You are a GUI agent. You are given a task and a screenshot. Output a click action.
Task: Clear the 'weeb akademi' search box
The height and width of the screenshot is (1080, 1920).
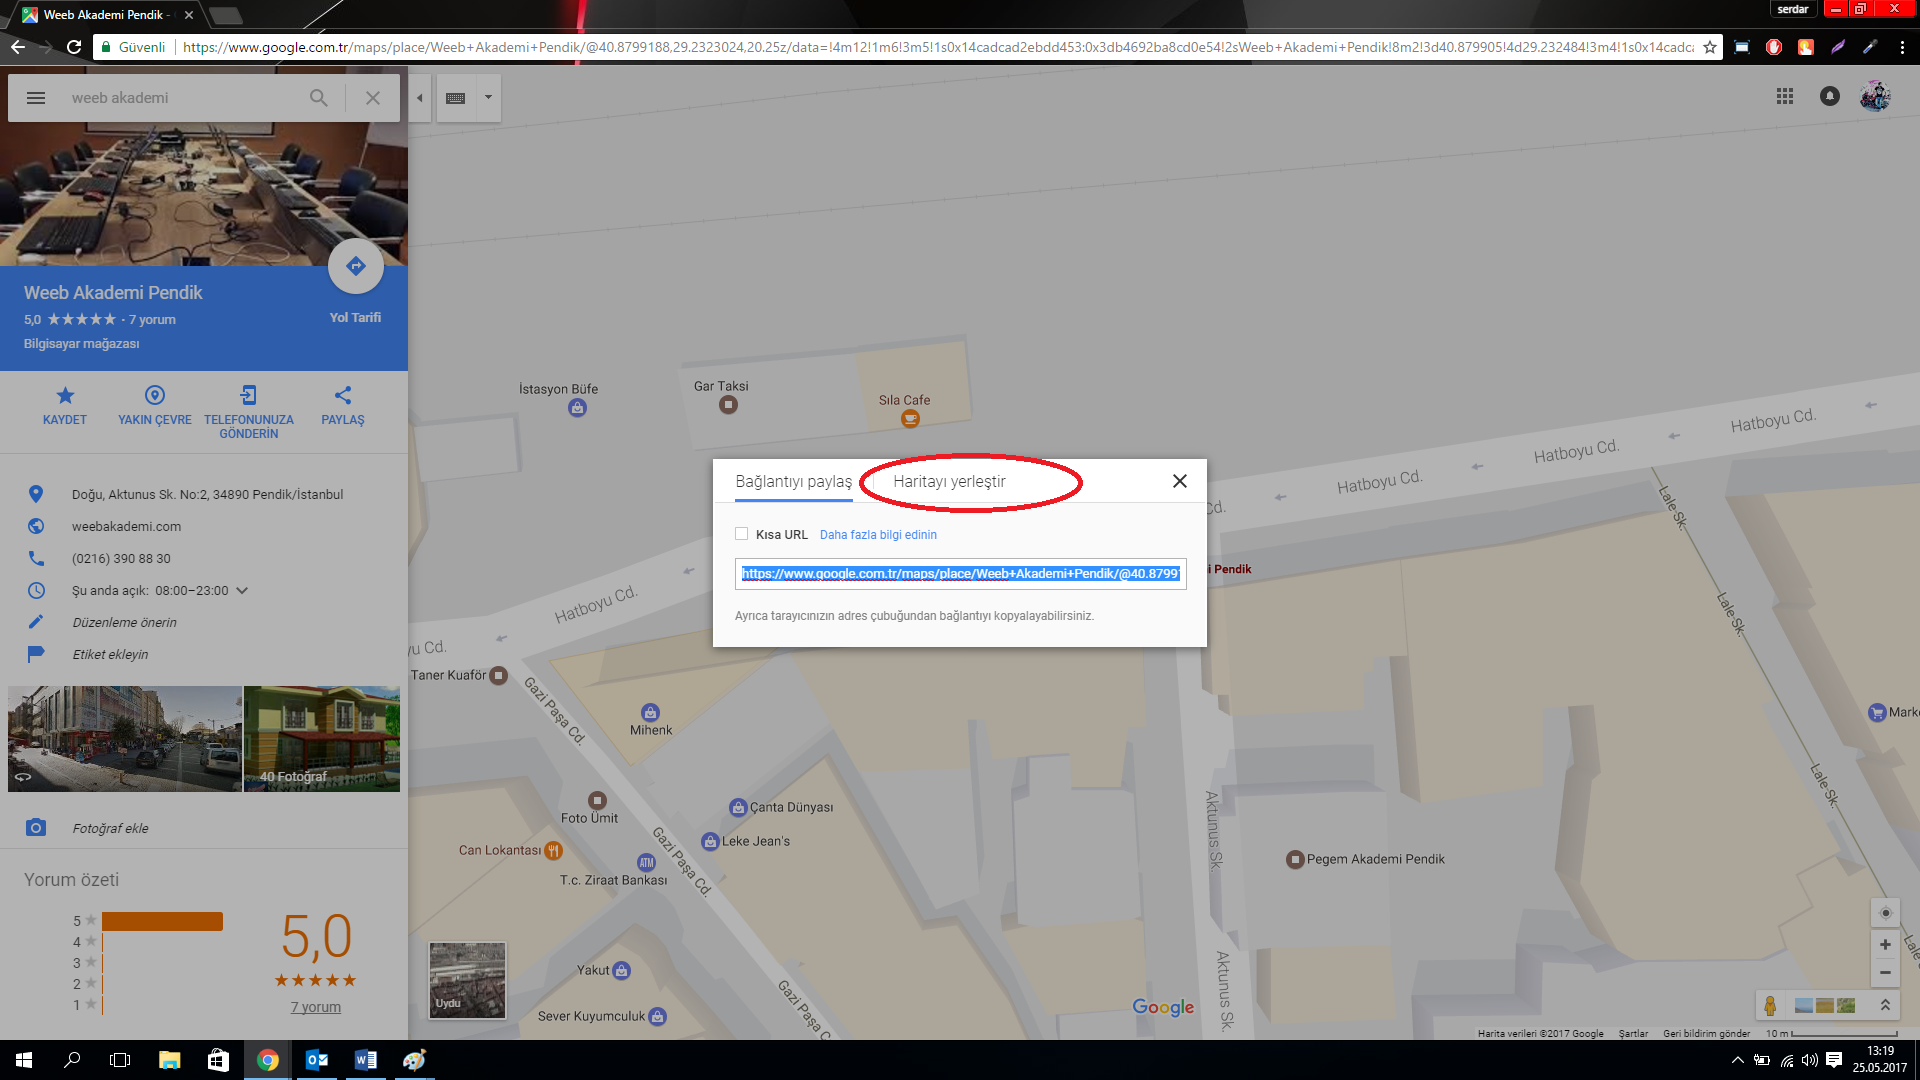point(372,98)
